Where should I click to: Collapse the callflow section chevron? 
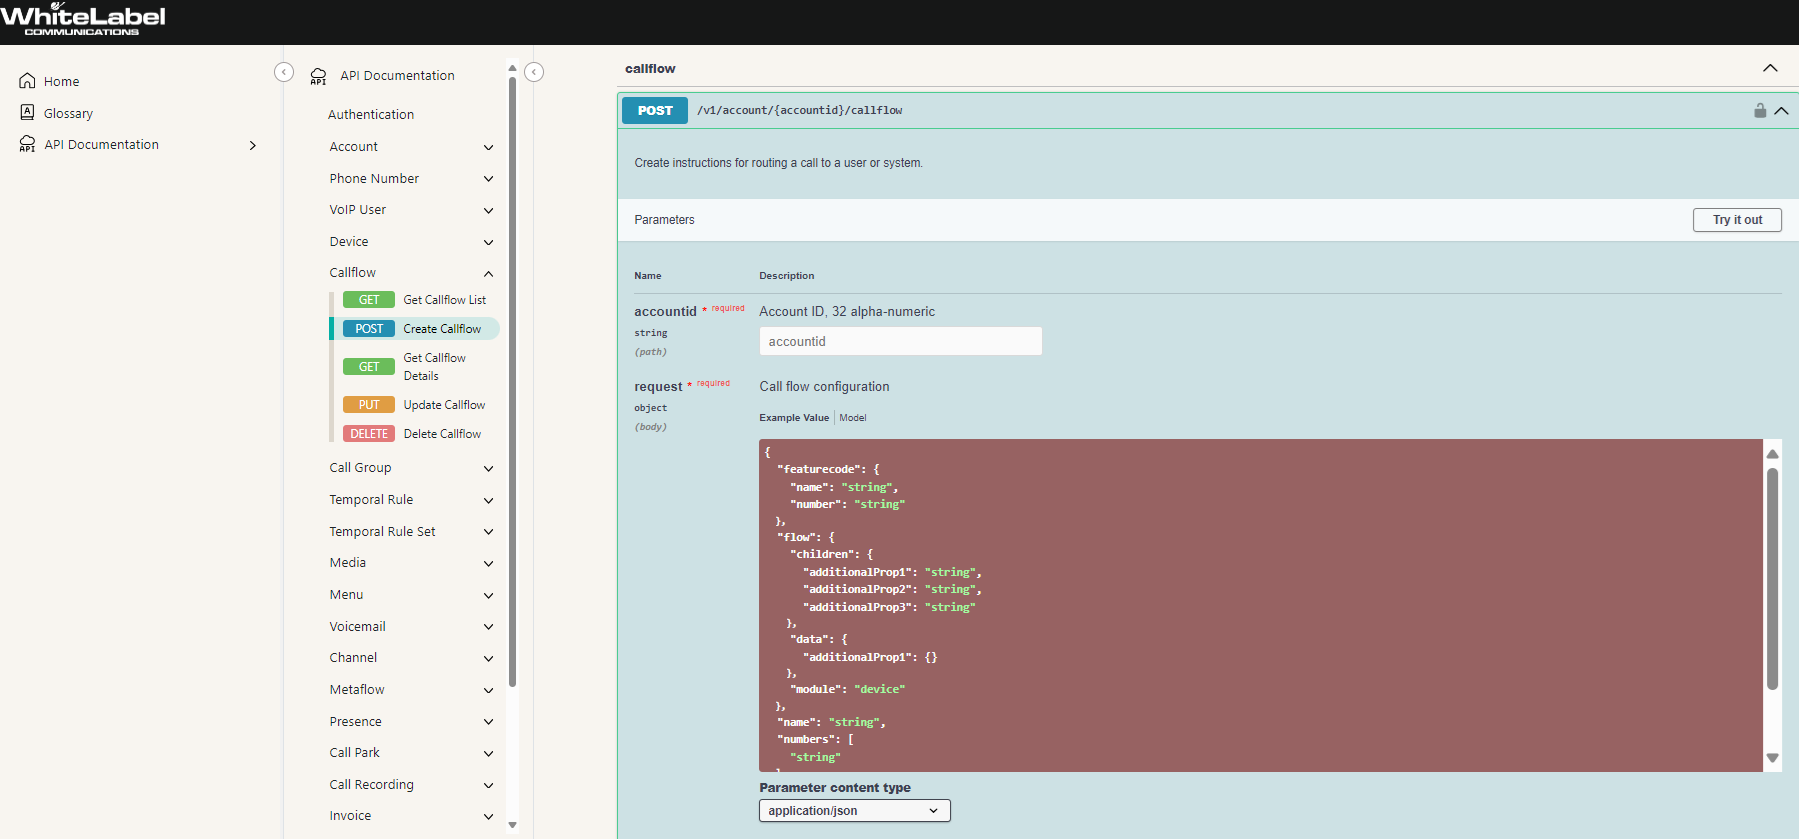tap(1769, 68)
